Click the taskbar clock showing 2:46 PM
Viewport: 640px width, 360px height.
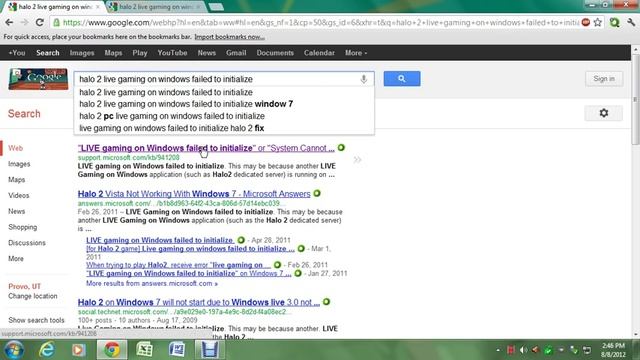[x=613, y=350]
